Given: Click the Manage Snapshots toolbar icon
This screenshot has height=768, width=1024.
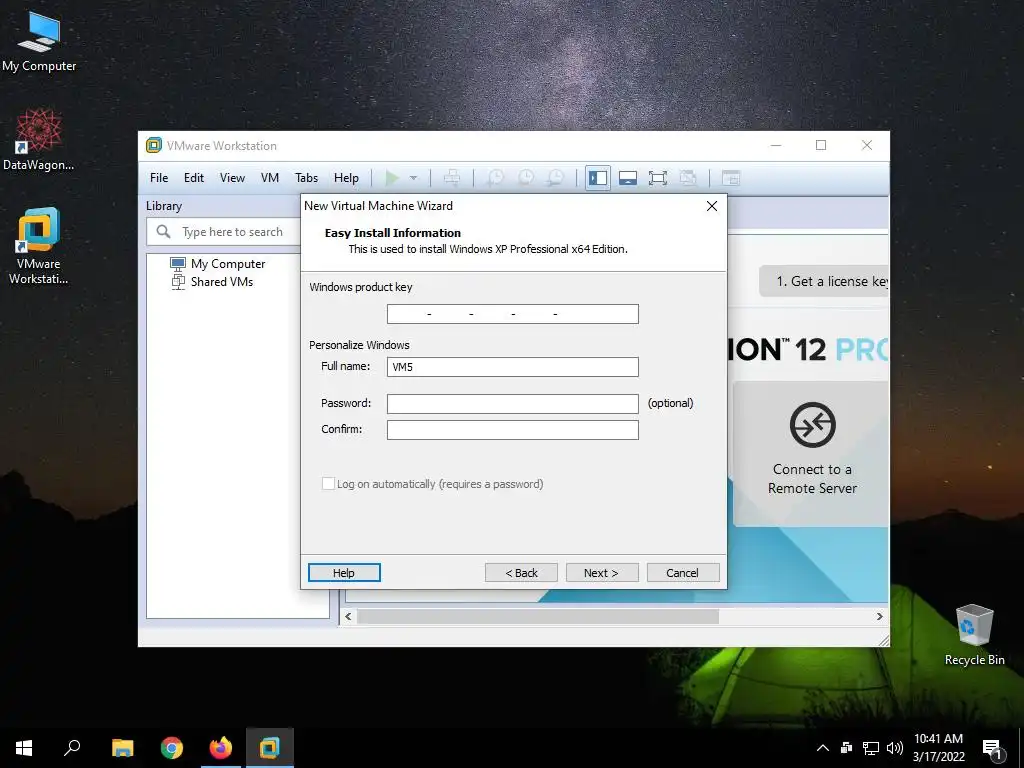Looking at the screenshot, I should pyautogui.click(x=556, y=178).
